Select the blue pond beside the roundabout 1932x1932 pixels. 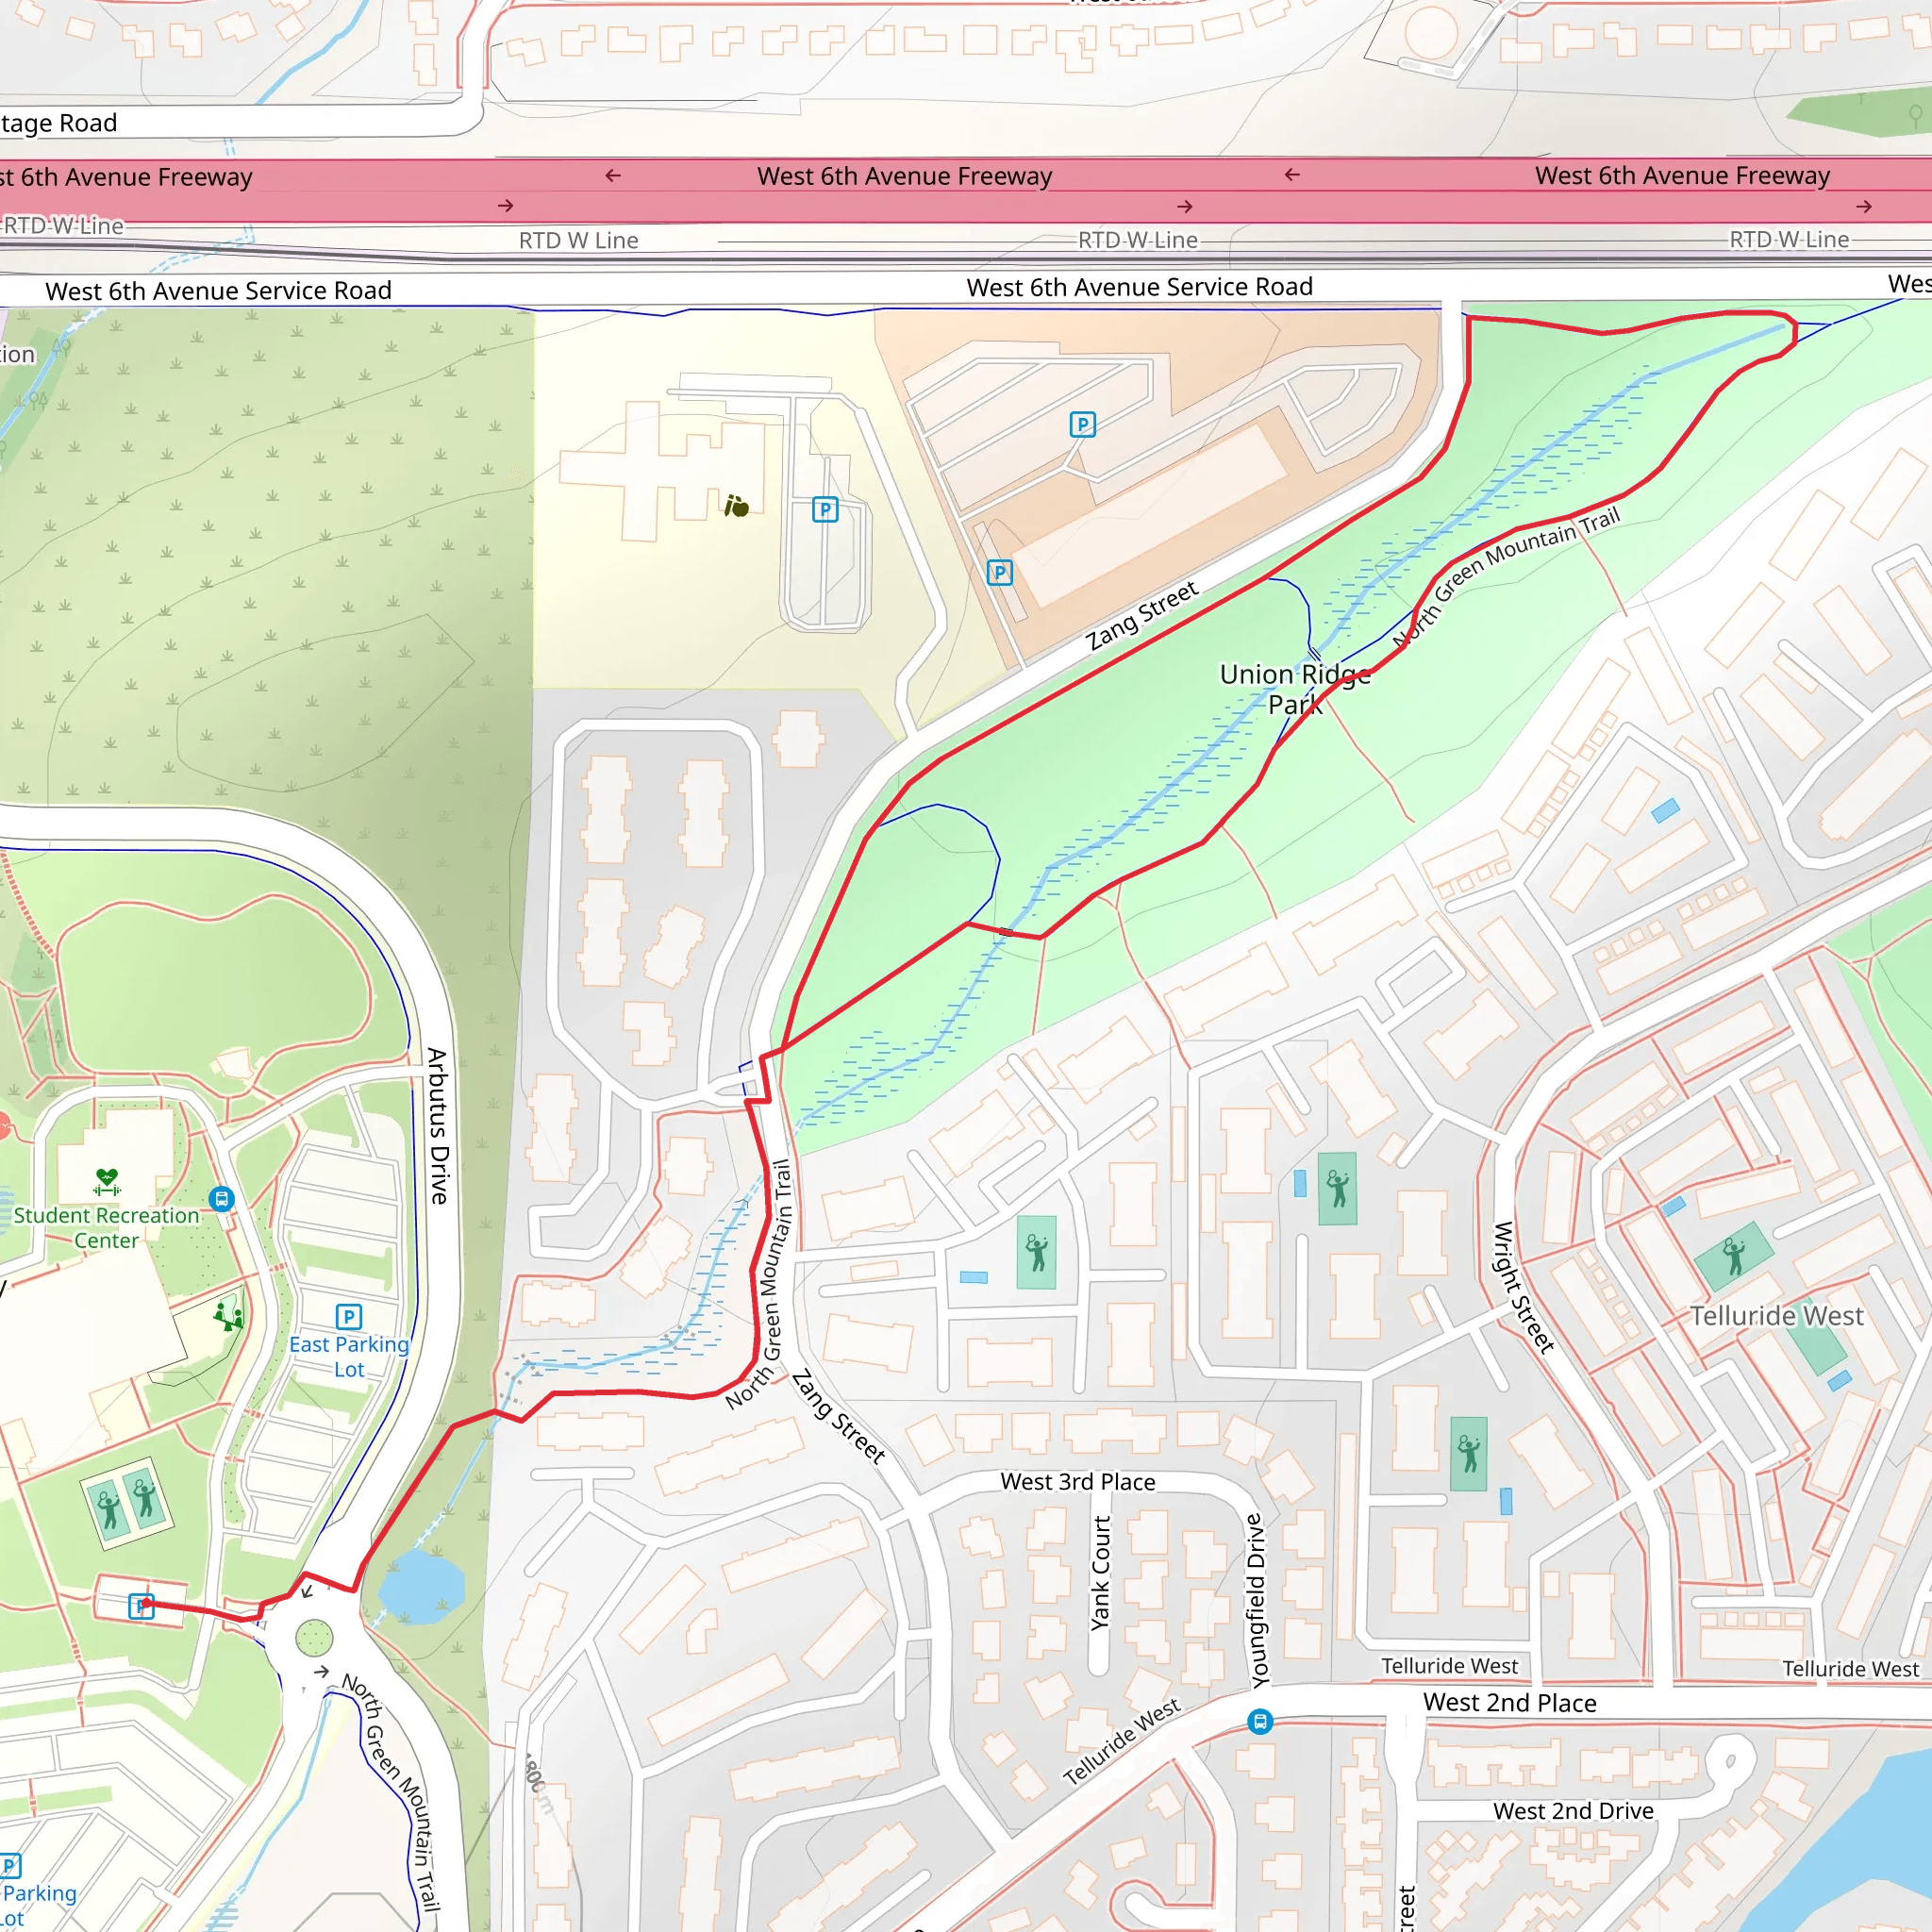422,1586
